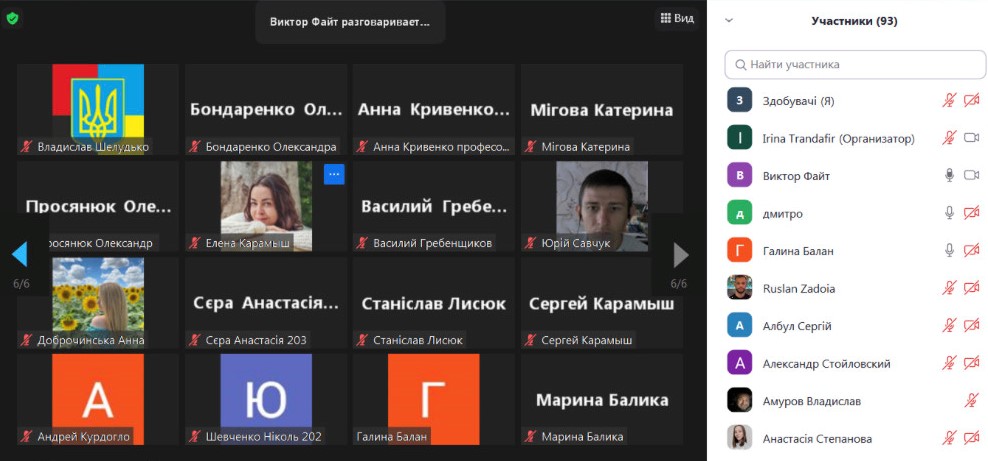Screen dimensions: 988x461
Task: Select Галина Балан in the participants list
Action: pos(797,251)
